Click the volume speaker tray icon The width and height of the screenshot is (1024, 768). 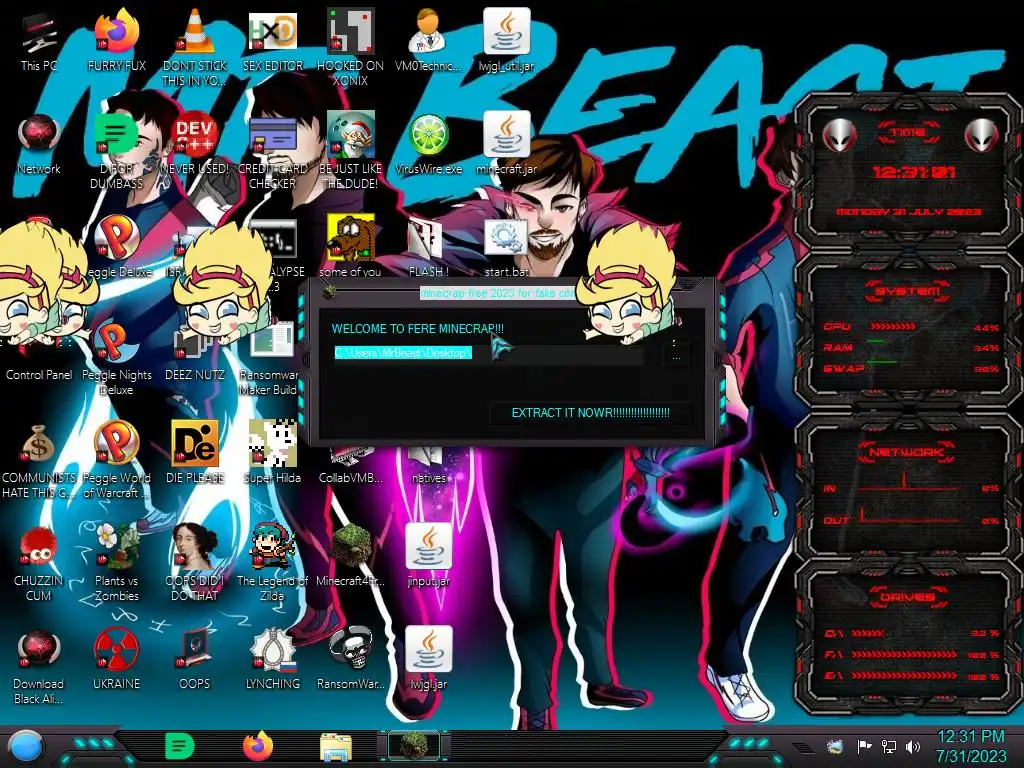pyautogui.click(x=913, y=746)
